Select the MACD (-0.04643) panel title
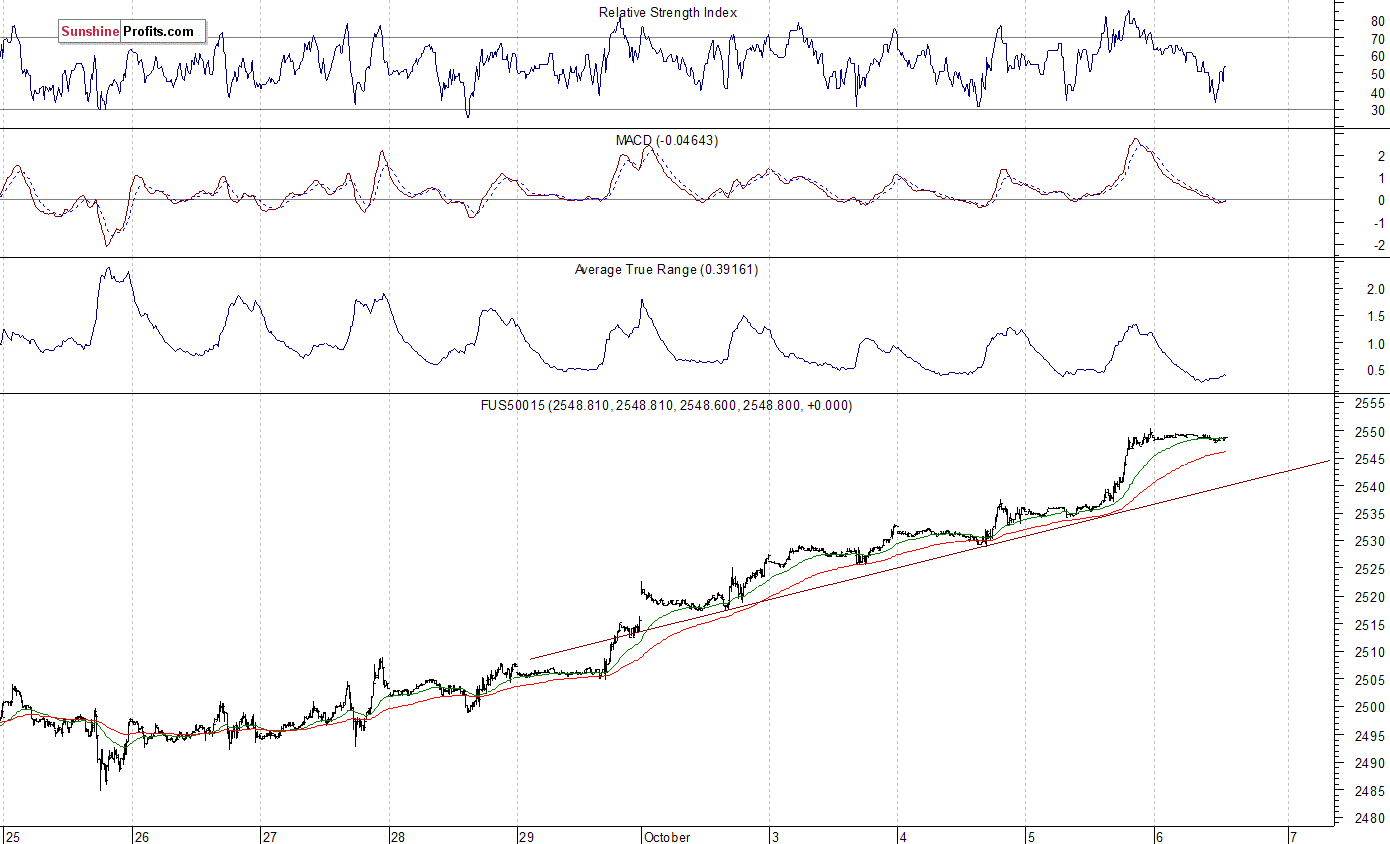The height and width of the screenshot is (844, 1390). pos(666,141)
